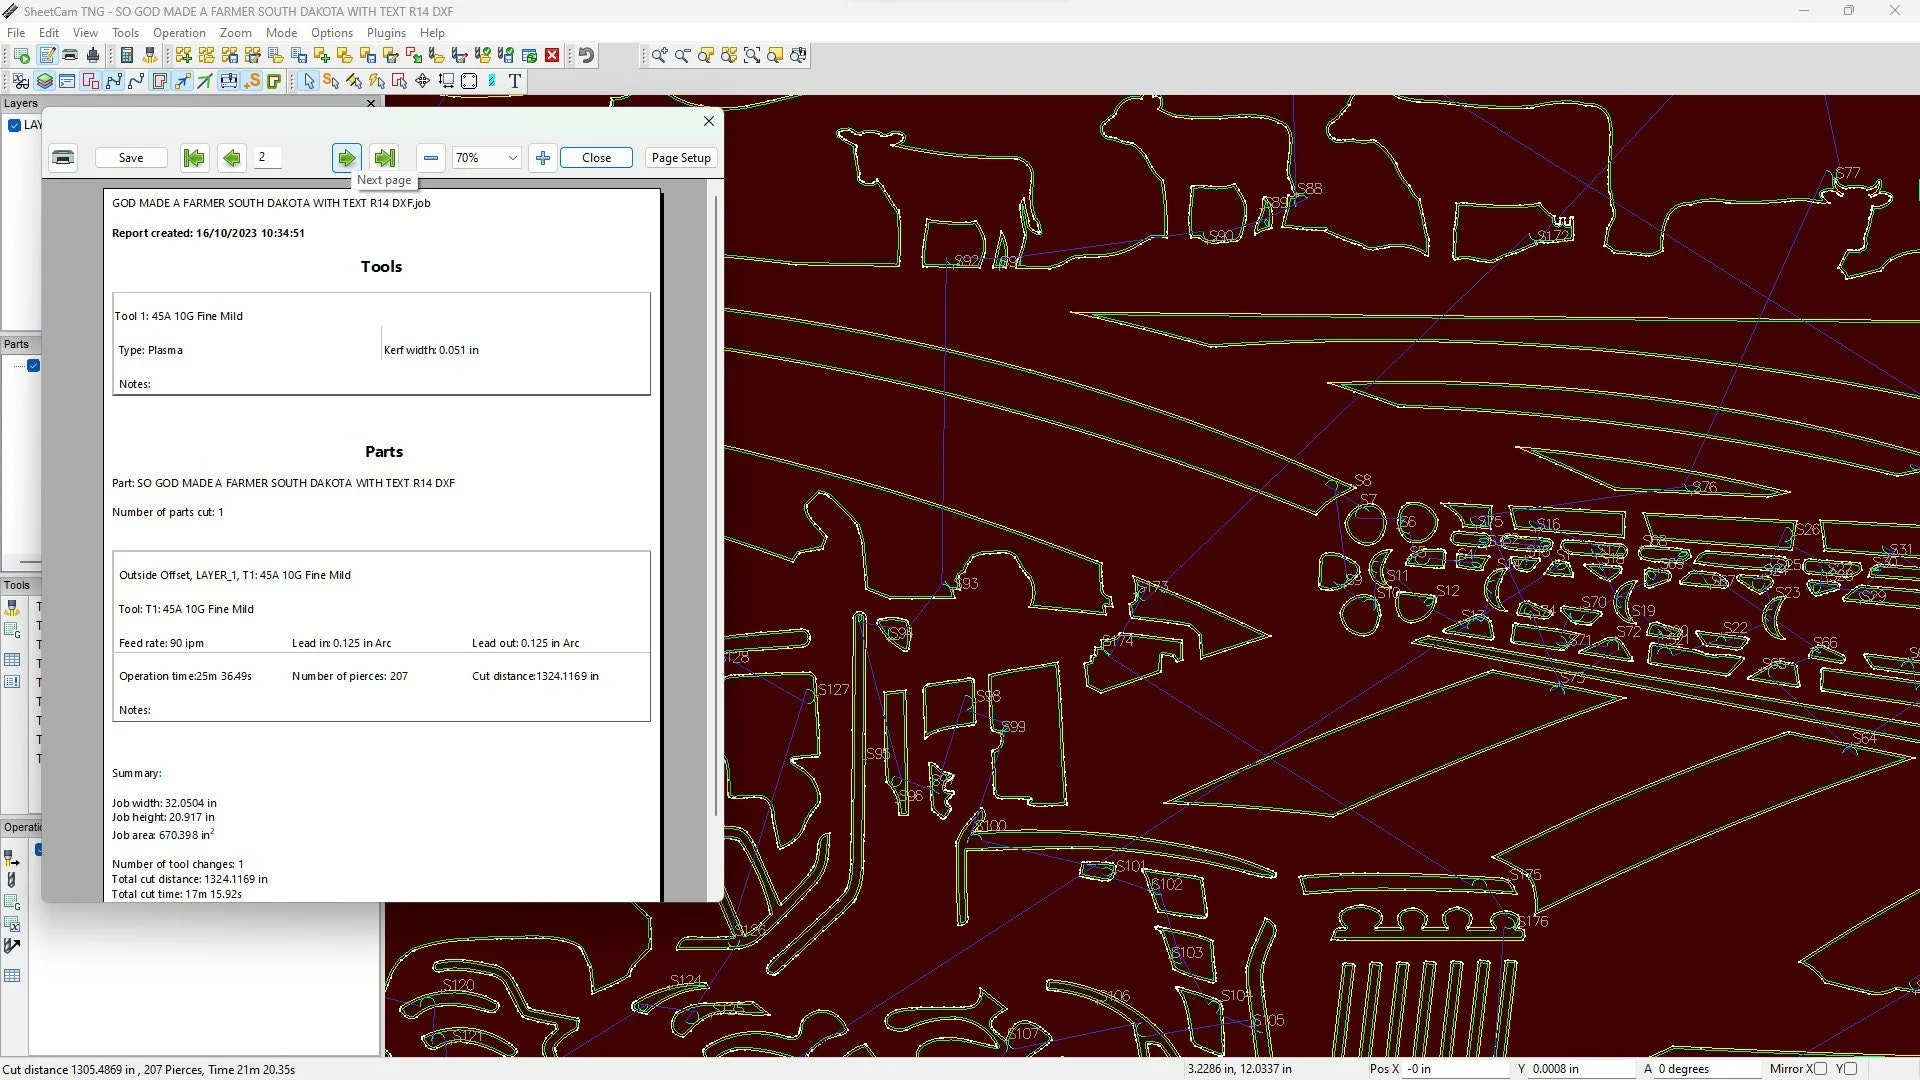
Task: Click the zoom in magnifier toolbar icon
Action: pyautogui.click(x=659, y=56)
